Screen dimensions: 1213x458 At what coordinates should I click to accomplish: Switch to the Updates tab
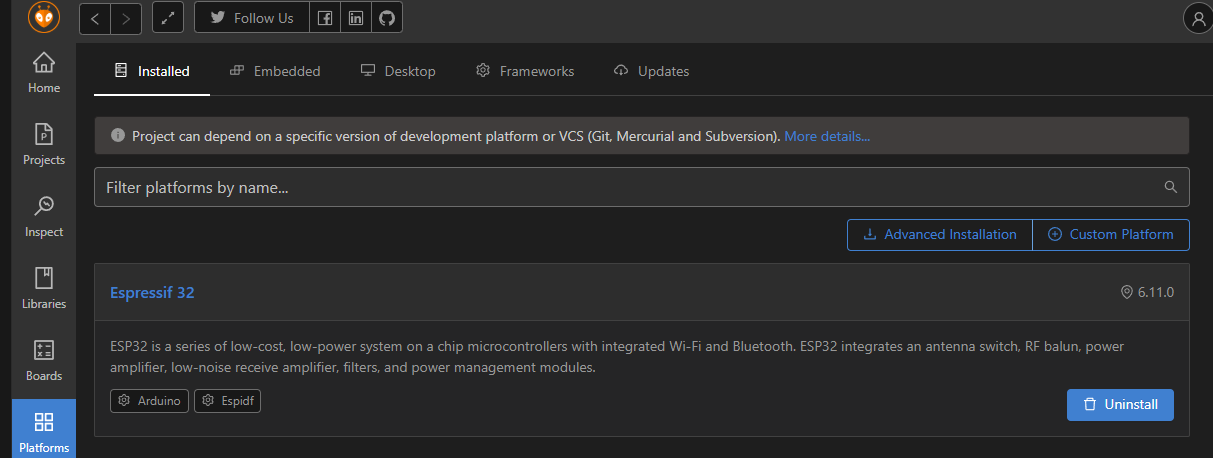[x=651, y=71]
